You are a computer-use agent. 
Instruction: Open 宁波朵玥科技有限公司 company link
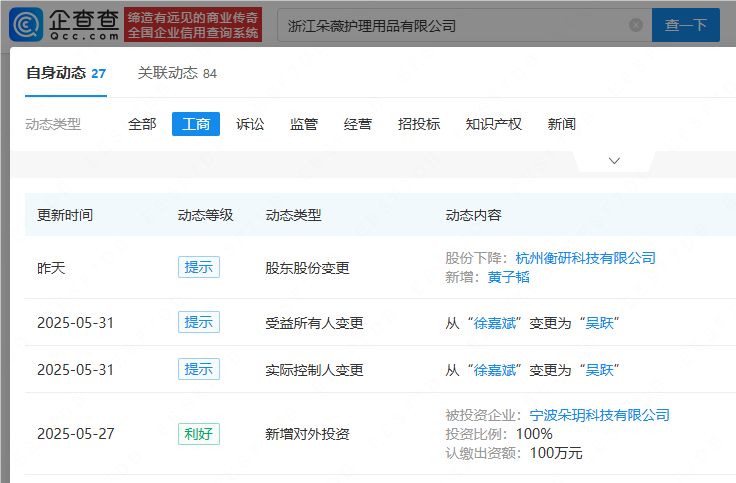tap(599, 415)
